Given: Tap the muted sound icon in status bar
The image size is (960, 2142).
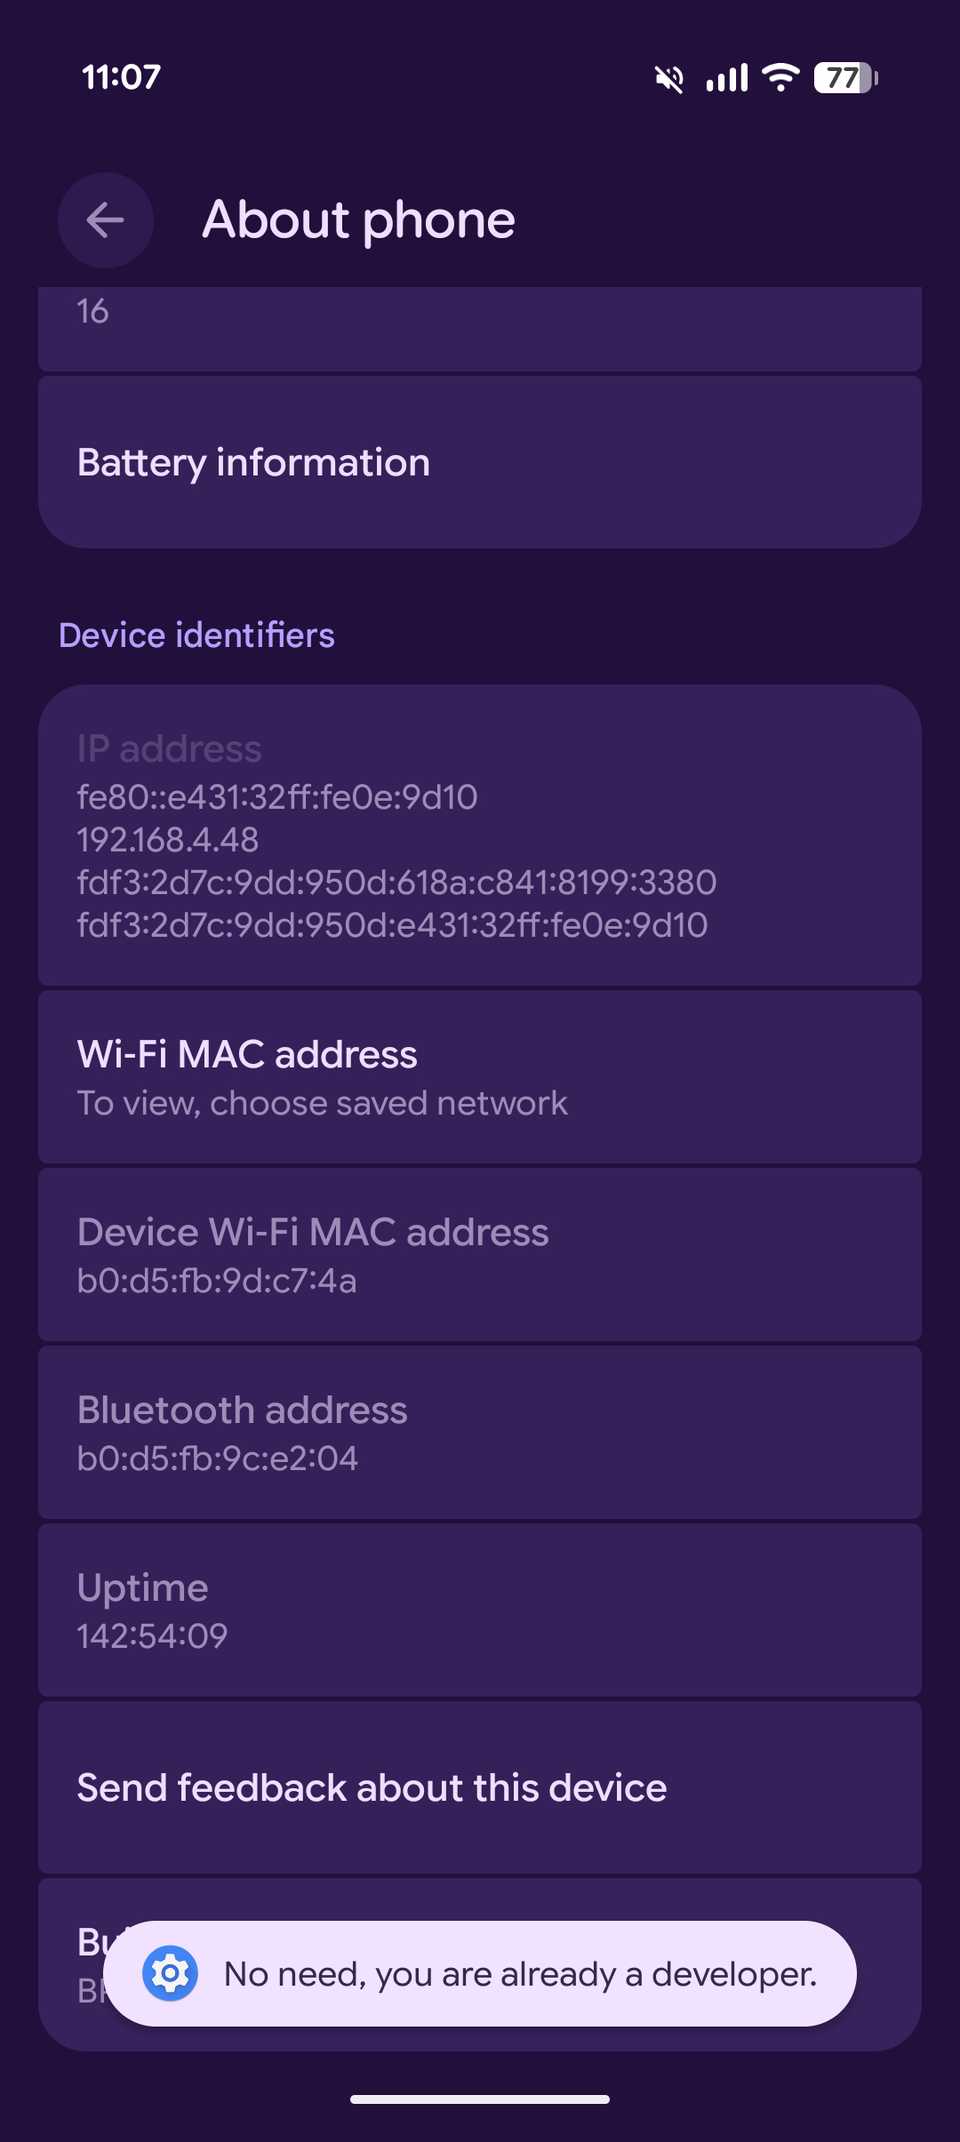Looking at the screenshot, I should (x=668, y=77).
